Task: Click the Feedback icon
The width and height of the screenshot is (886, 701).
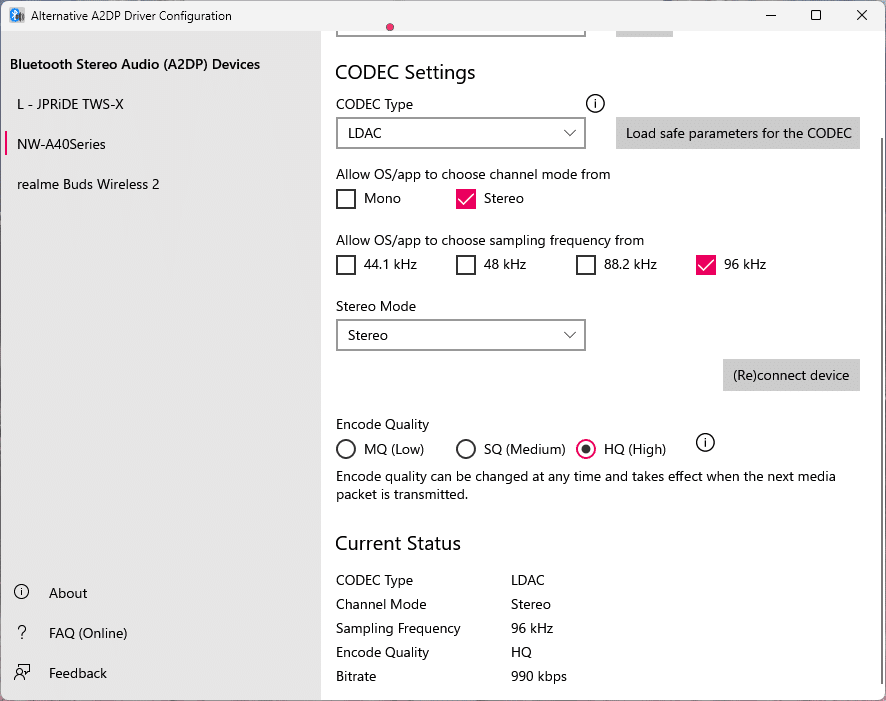Action: (x=21, y=672)
